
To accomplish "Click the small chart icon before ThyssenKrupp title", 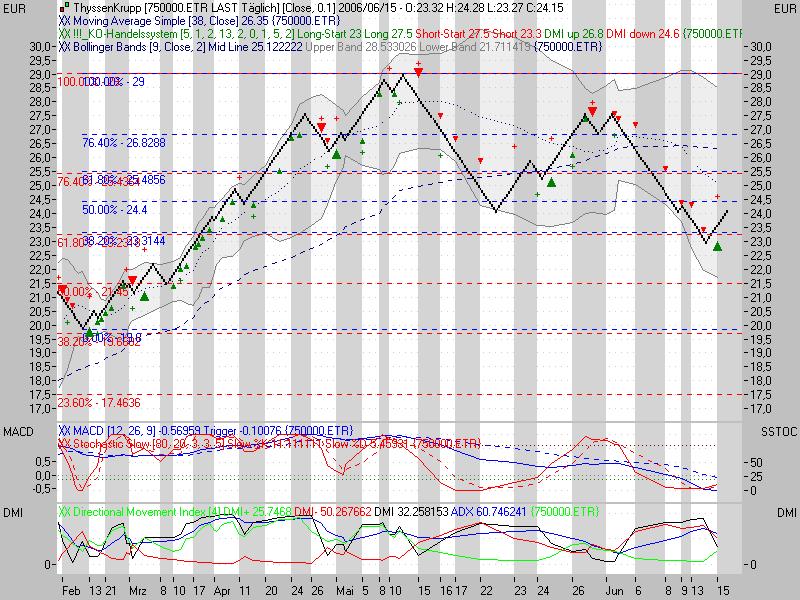I will pos(64,8).
